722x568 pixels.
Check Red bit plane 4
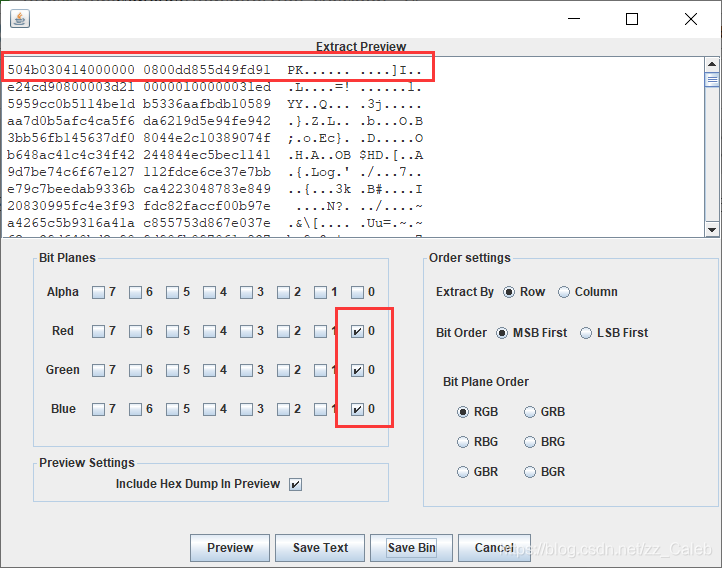pos(209,331)
